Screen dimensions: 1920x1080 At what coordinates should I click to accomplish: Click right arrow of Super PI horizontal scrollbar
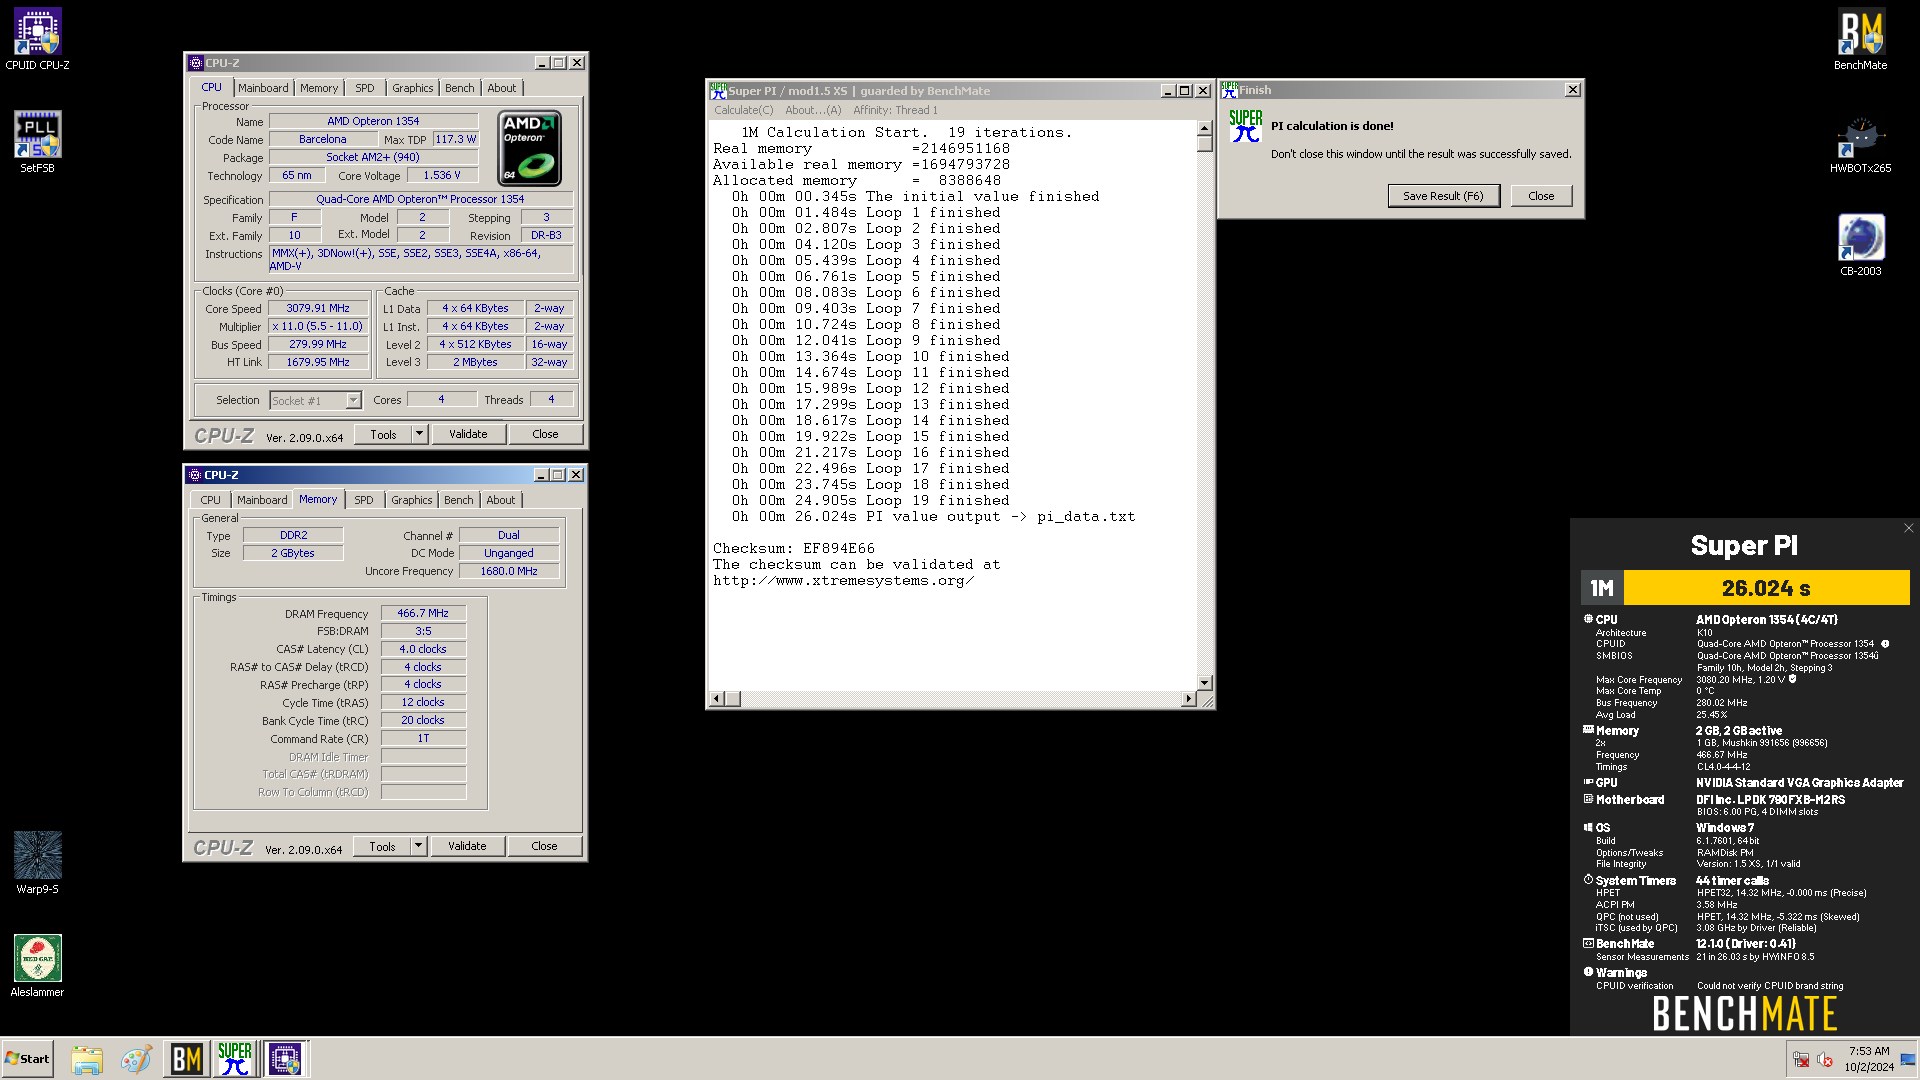click(1188, 698)
